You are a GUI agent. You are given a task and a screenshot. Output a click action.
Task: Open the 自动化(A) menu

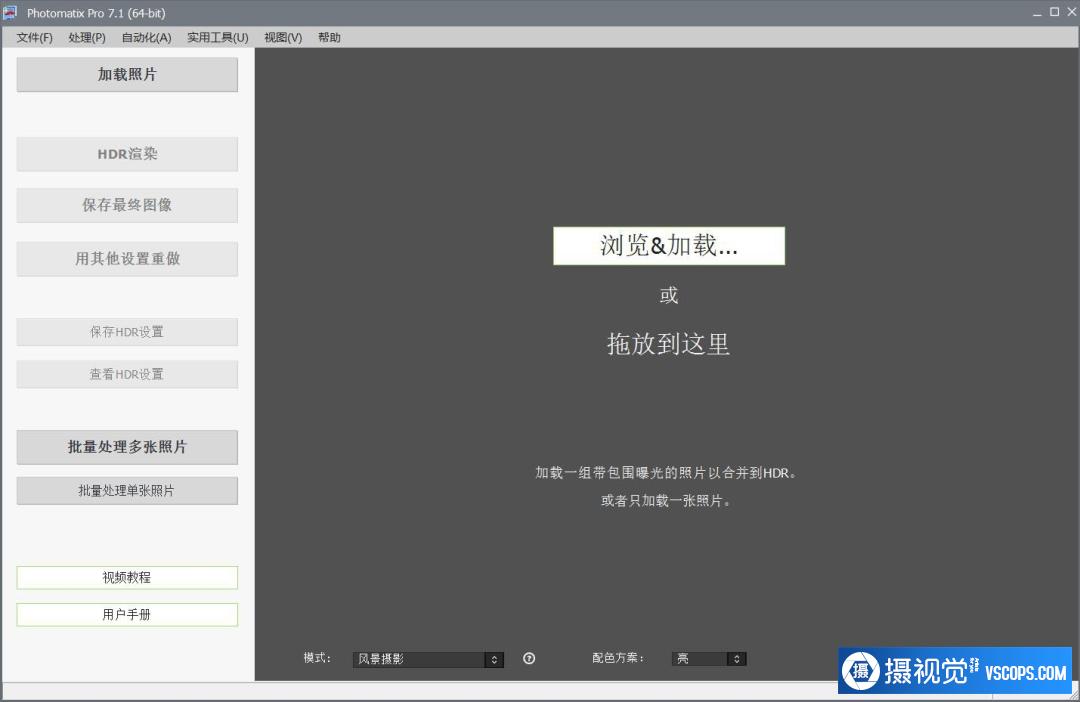[x=146, y=37]
